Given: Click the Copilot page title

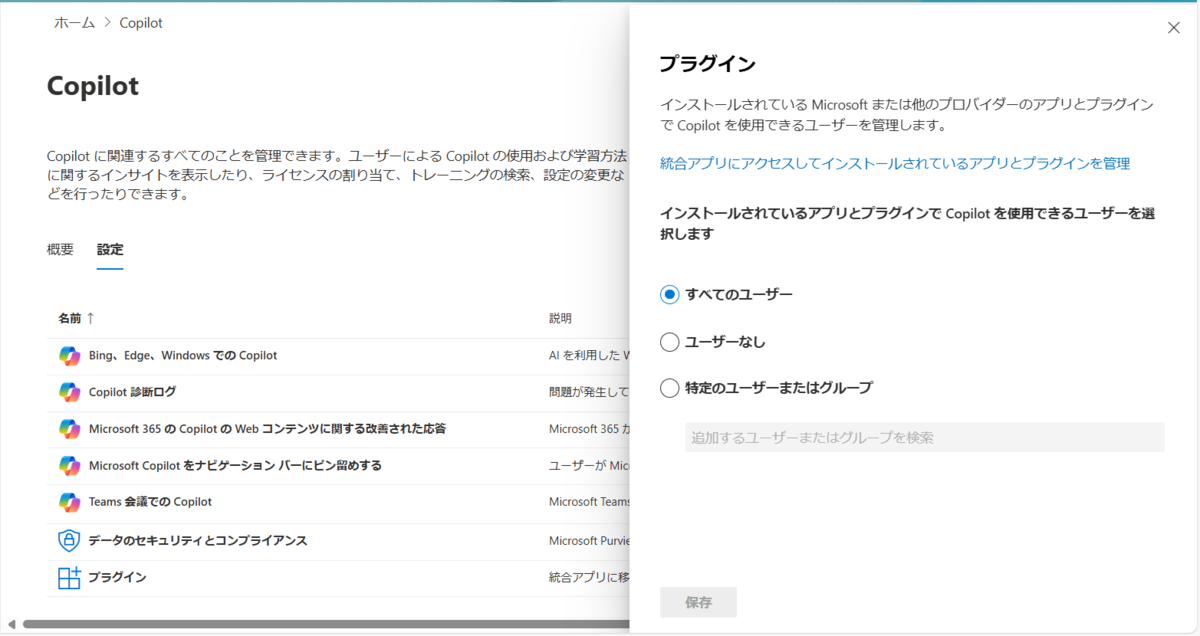Looking at the screenshot, I should click(93, 86).
